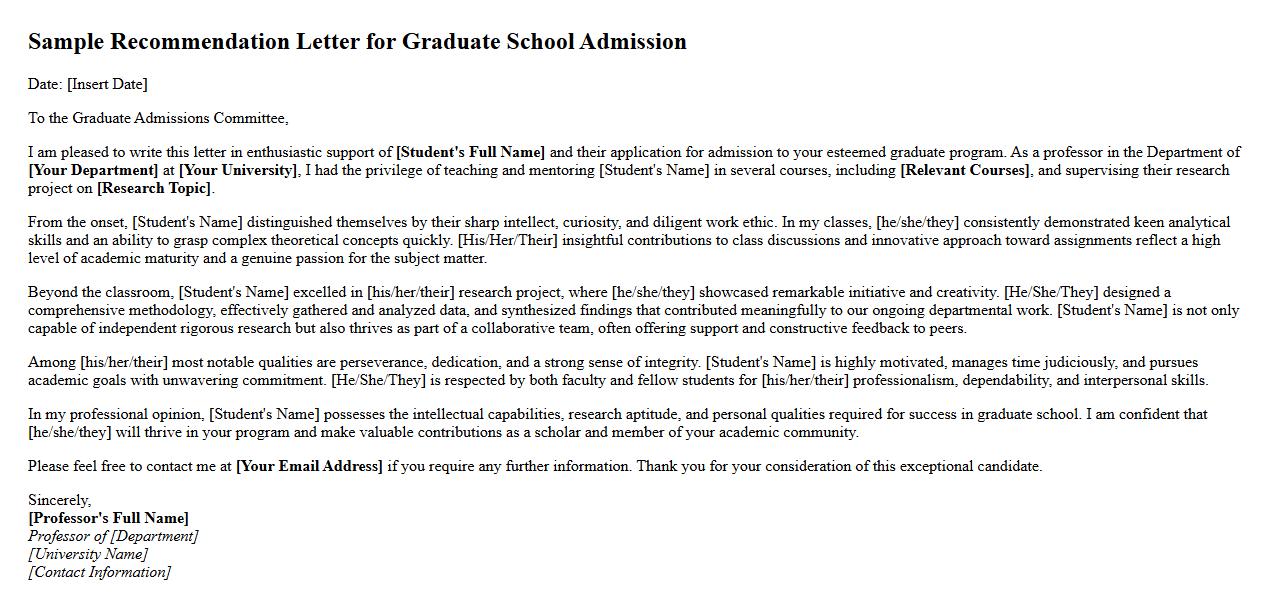Click the bold '[Research Topic]' placeholder
Image resolution: width=1278 pixels, height=601 pixels.
pos(154,188)
